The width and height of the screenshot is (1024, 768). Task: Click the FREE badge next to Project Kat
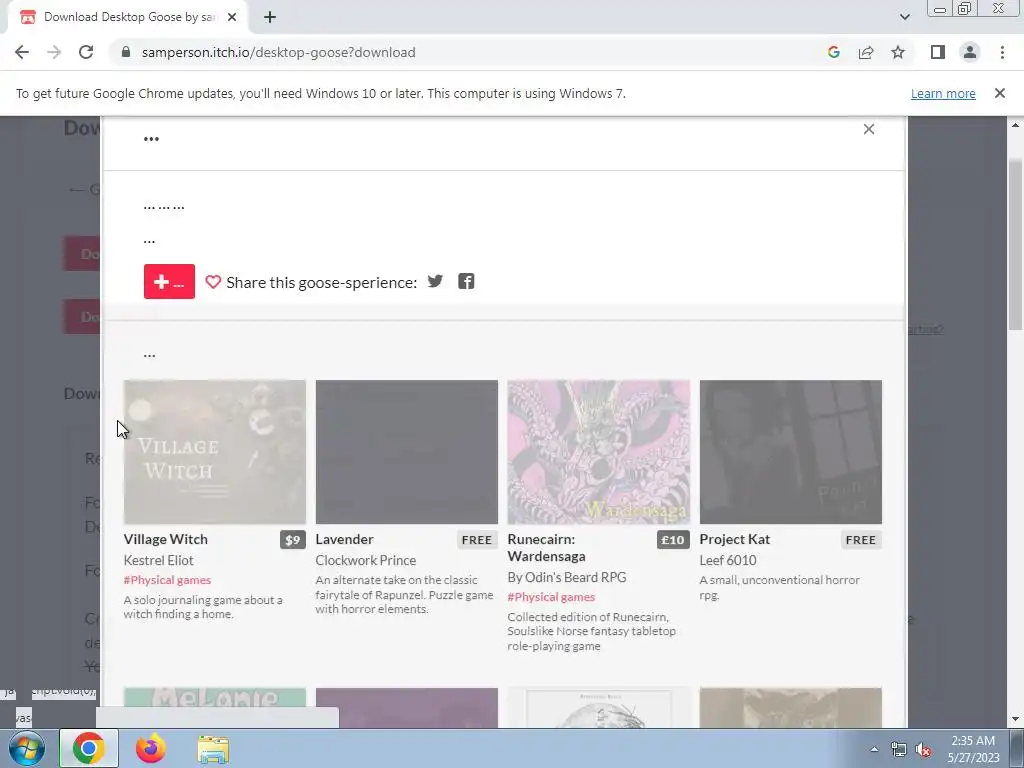click(861, 540)
